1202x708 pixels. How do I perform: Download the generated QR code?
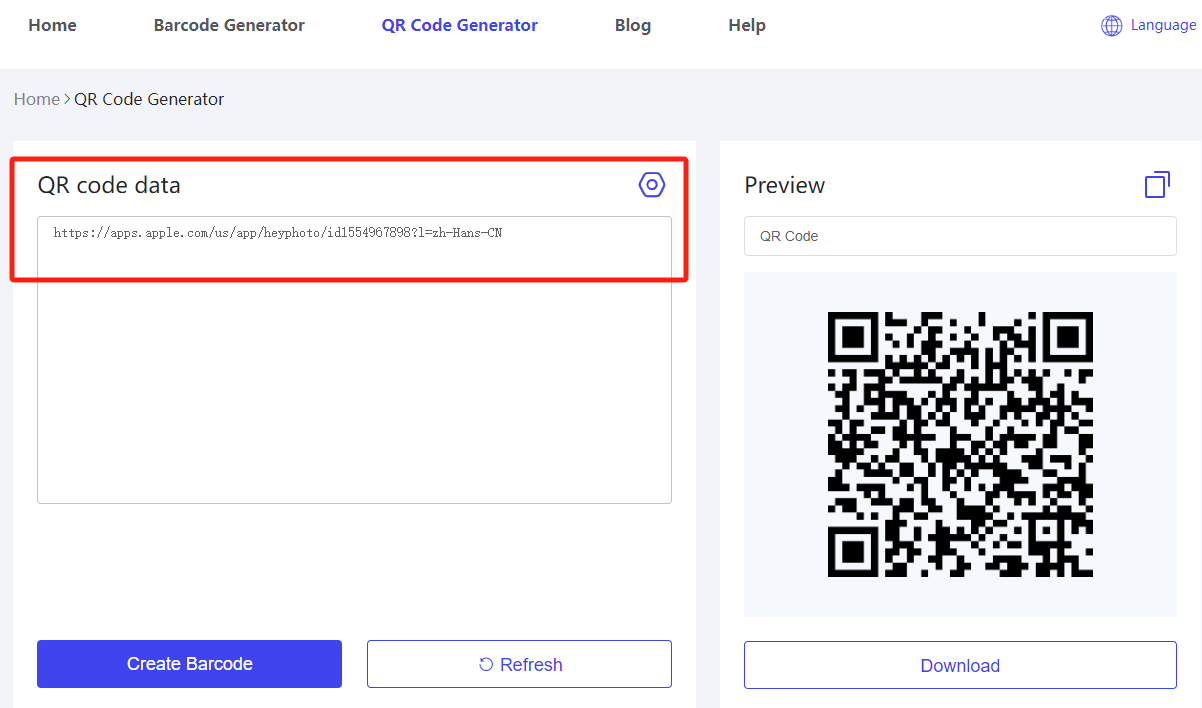pos(960,665)
